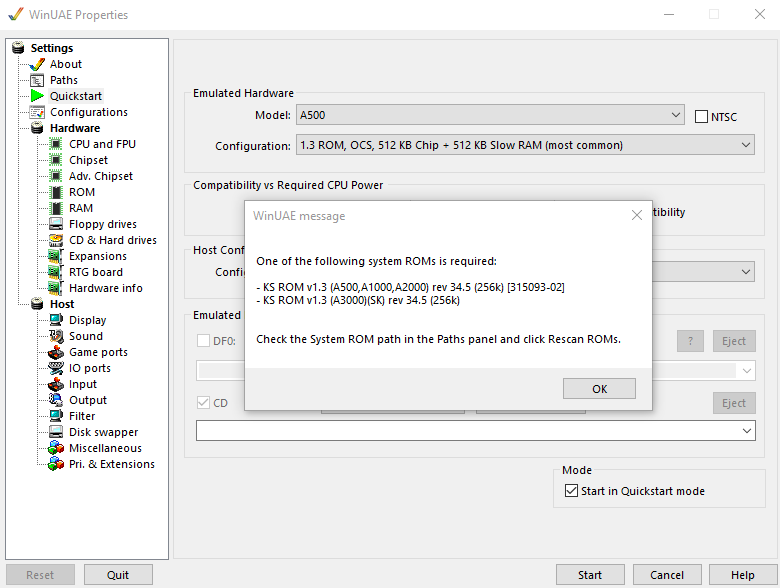780x588 pixels.
Task: Click the WinUAE title bar checkmark icon
Action: coord(16,14)
